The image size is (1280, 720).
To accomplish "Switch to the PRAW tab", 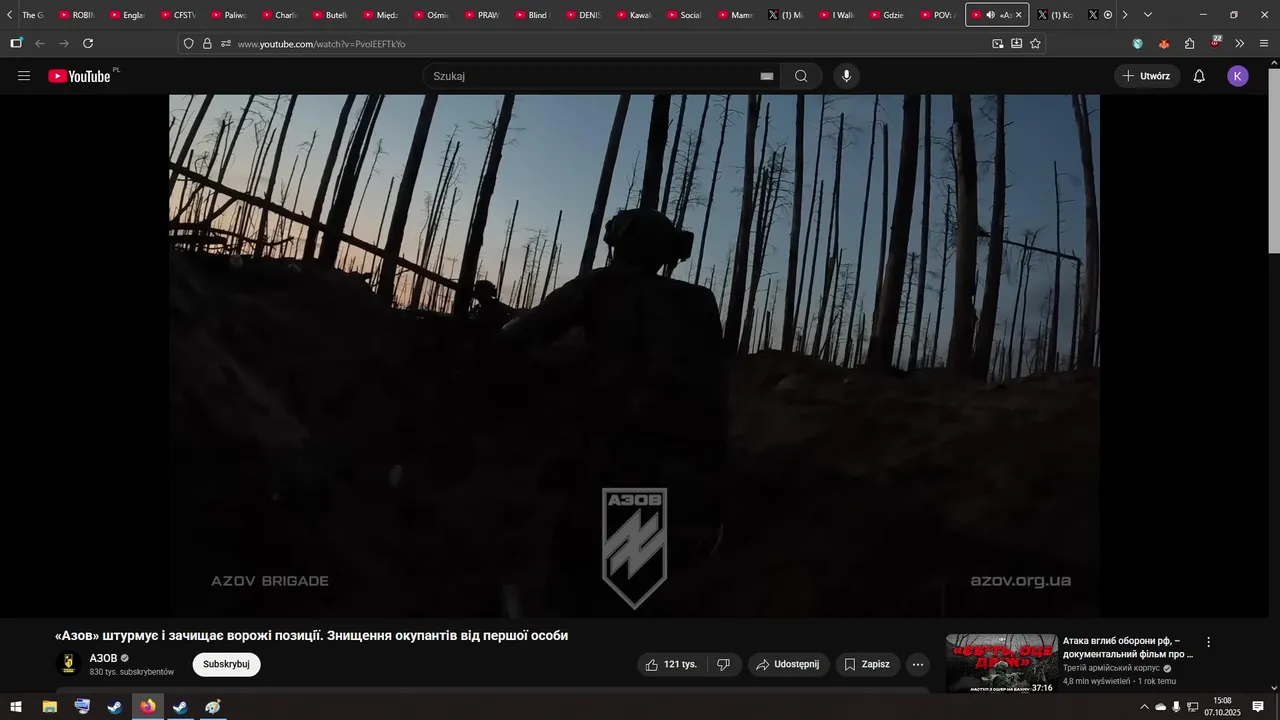I will [x=482, y=15].
